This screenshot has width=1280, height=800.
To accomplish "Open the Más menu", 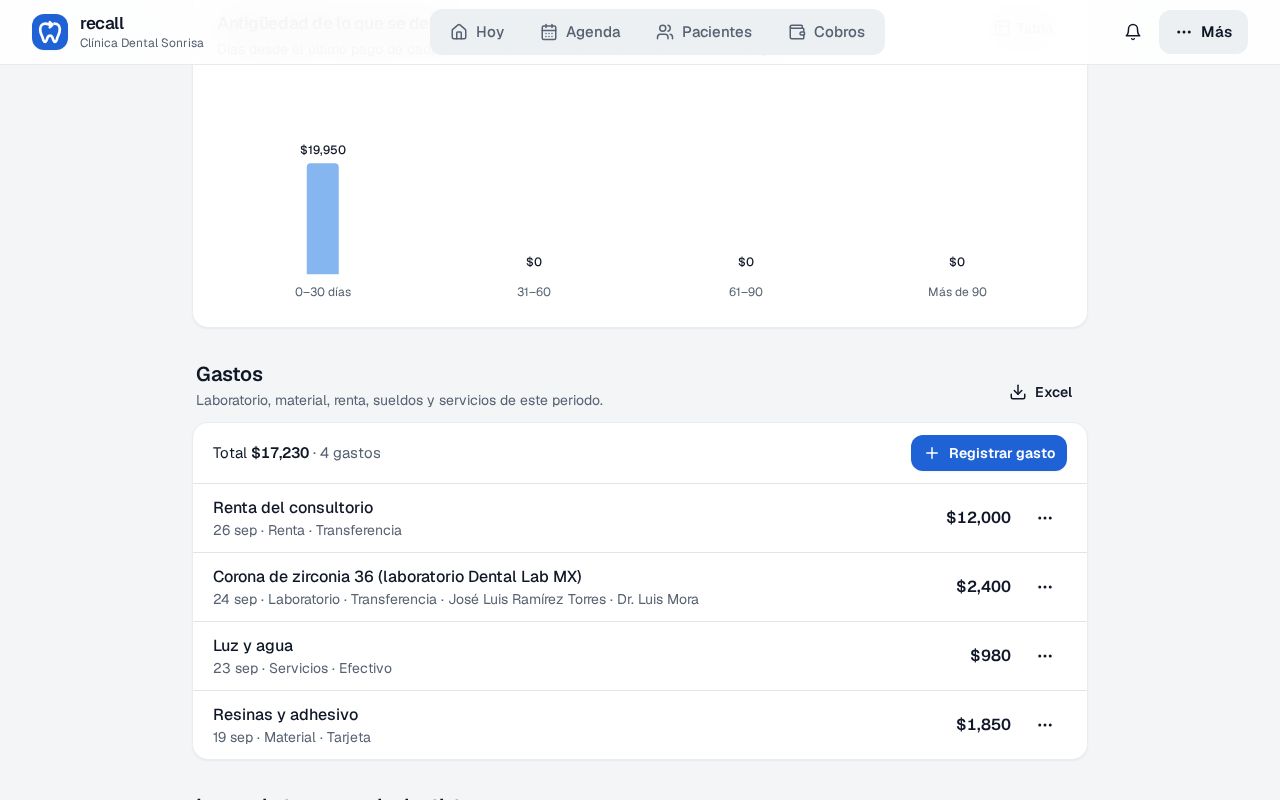I will point(1203,32).
